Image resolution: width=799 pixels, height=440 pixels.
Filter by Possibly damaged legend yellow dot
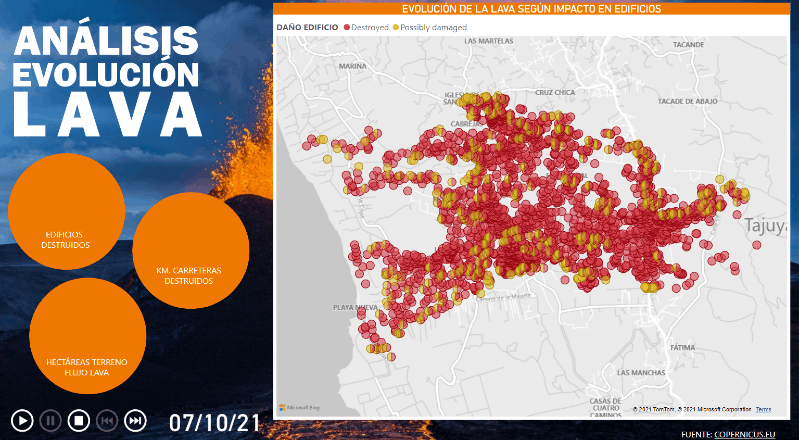tap(395, 28)
